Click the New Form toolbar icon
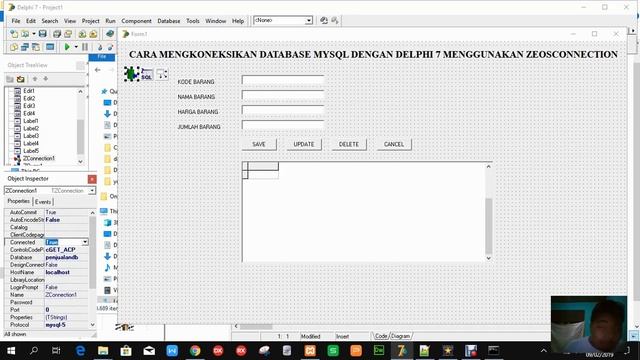 pos(50,47)
